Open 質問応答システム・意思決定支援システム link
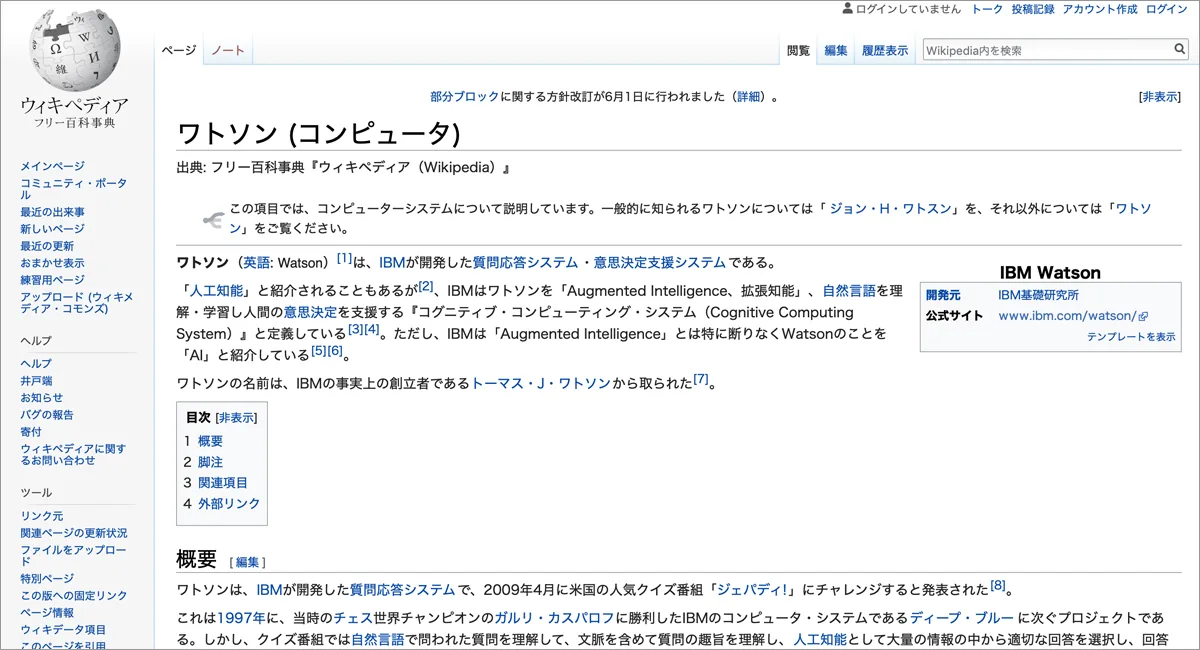The width and height of the screenshot is (1200, 650). (x=599, y=263)
